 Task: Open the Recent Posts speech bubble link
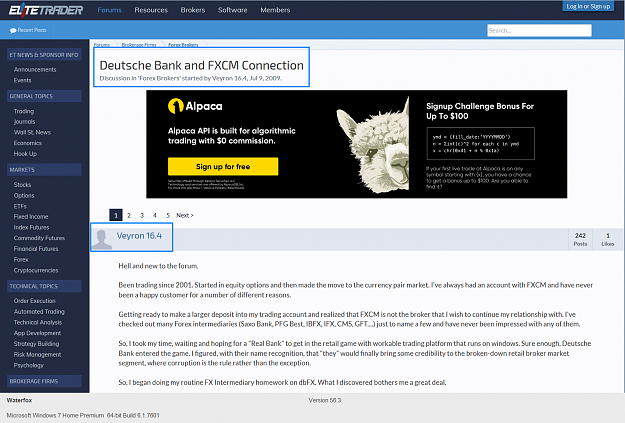(28, 30)
